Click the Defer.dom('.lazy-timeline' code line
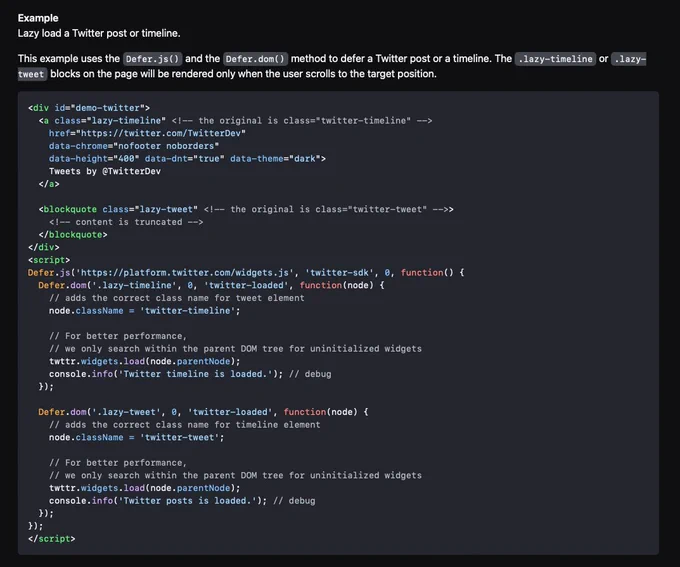The height and width of the screenshot is (567, 680). [x=211, y=285]
